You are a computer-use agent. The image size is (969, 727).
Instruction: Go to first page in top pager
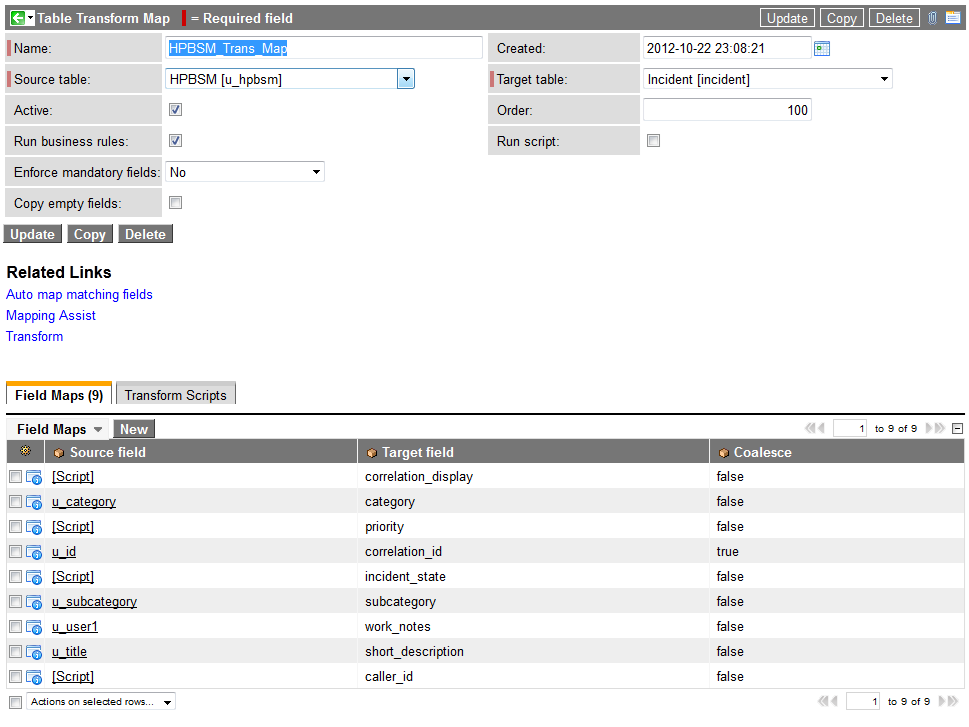pyautogui.click(x=810, y=428)
